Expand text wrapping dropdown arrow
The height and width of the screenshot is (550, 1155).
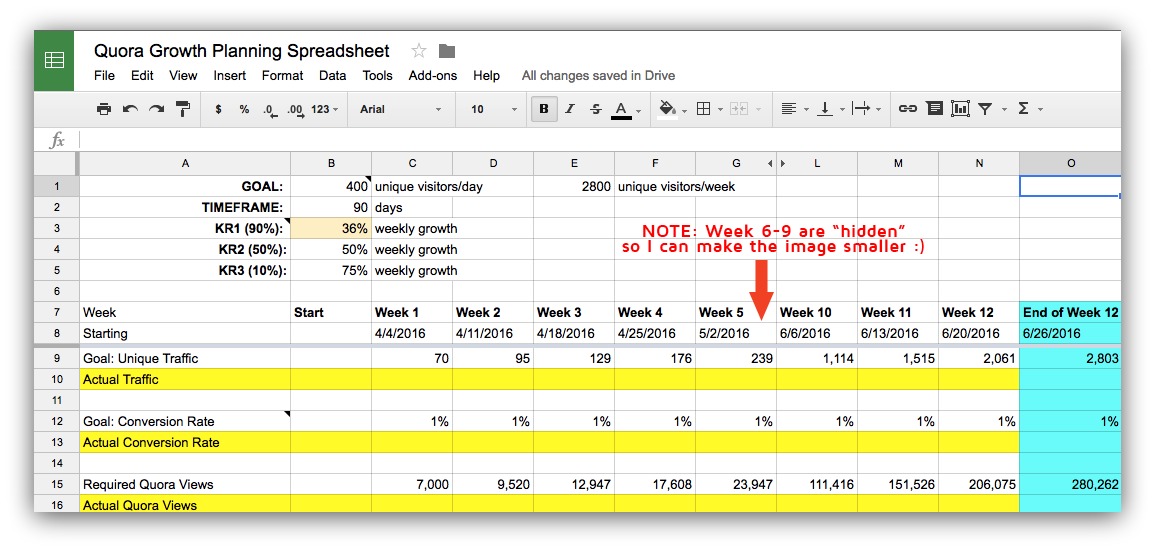(878, 110)
